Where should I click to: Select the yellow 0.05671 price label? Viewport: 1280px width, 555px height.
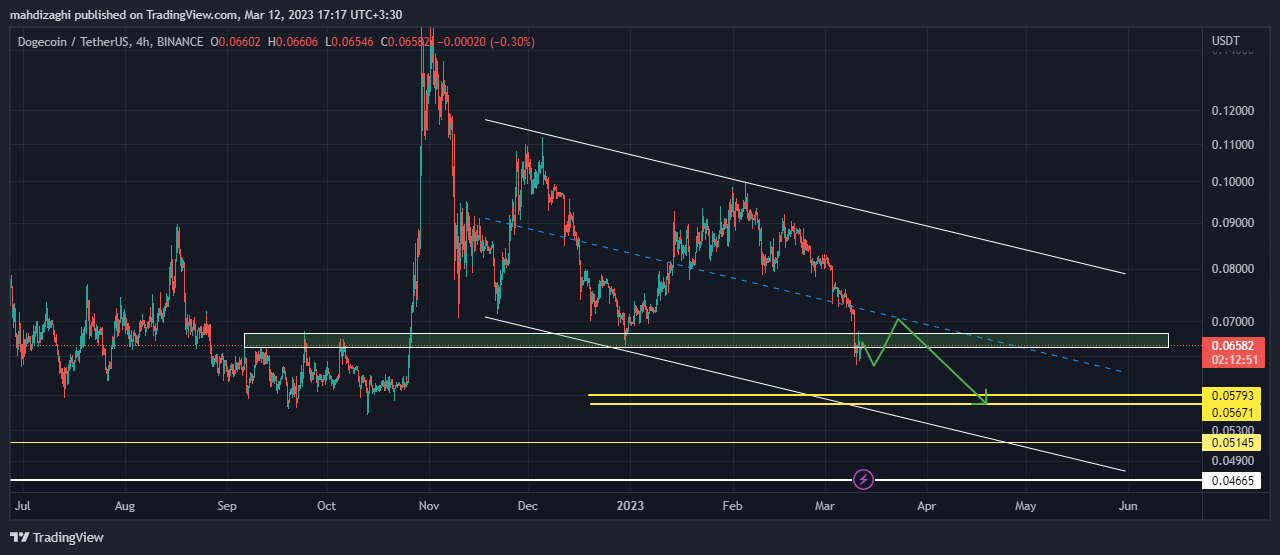(x=1232, y=412)
